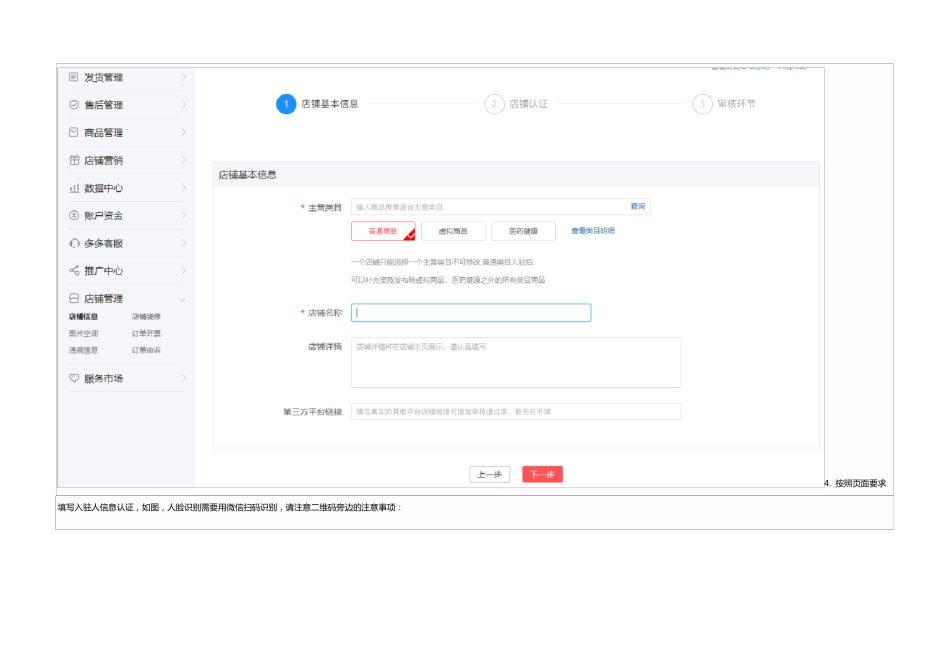Select the 虚拟商品 category option
Image resolution: width=950 pixels, height=672 pixels.
pyautogui.click(x=453, y=231)
